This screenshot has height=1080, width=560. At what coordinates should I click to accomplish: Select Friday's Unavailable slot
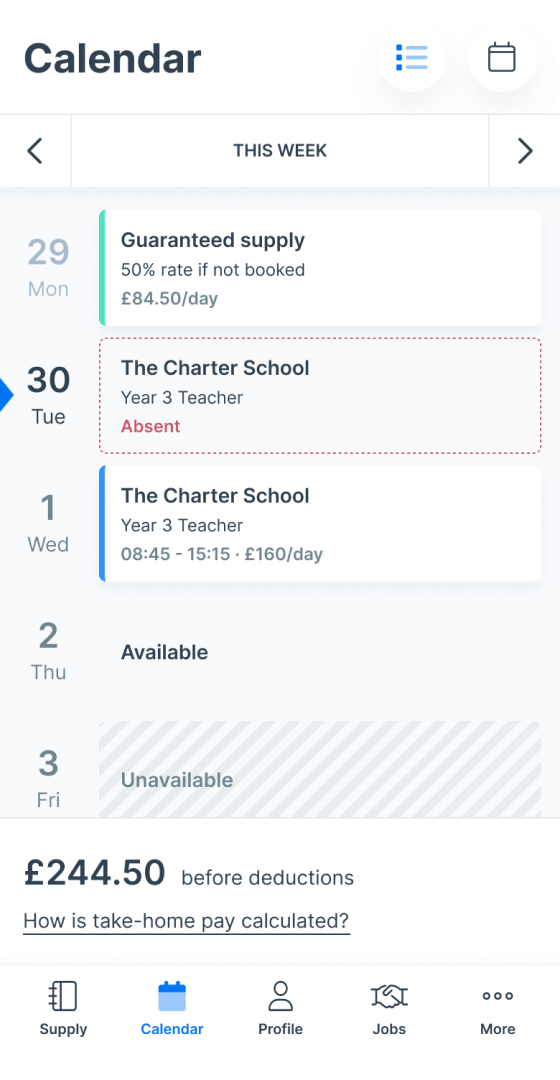tap(320, 769)
